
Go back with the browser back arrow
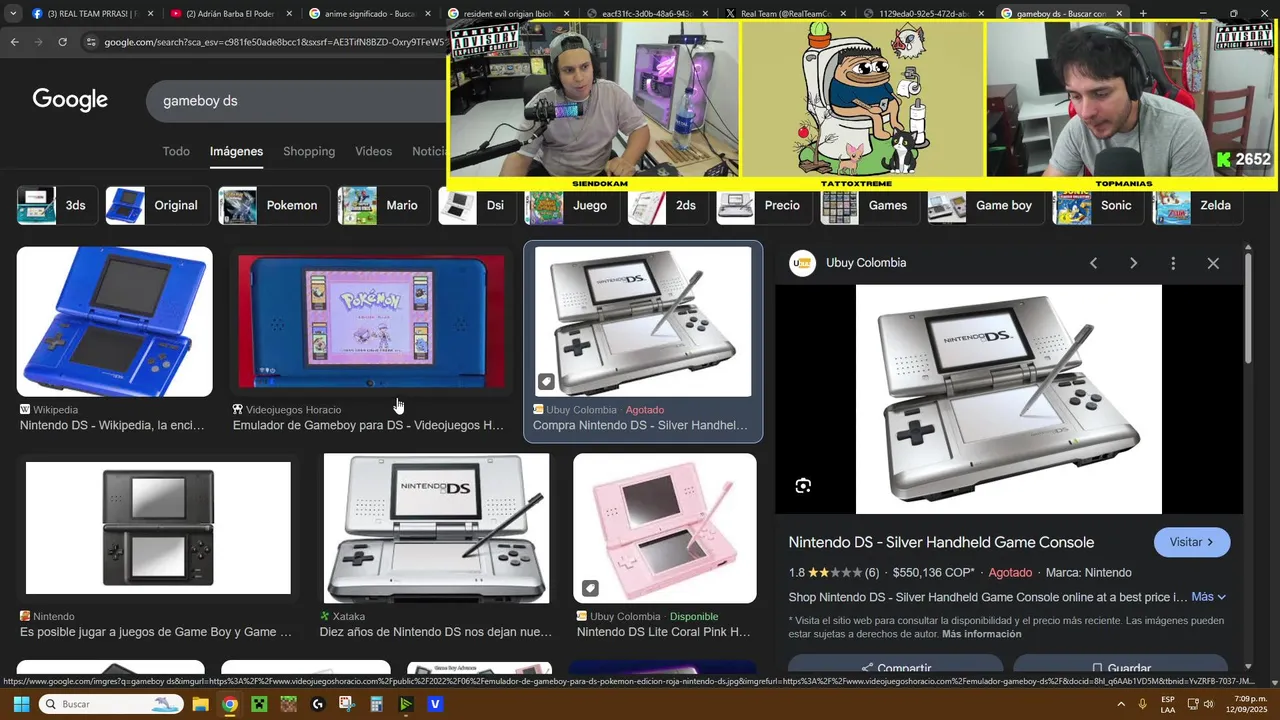[x=14, y=42]
